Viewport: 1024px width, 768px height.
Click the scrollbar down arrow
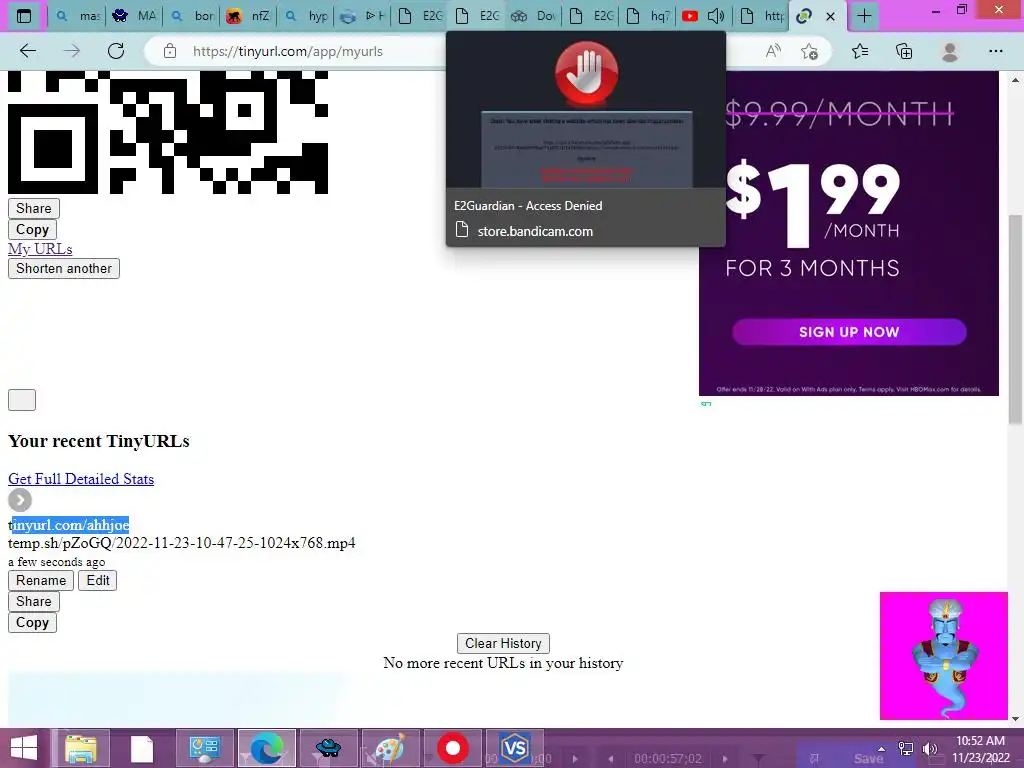point(1015,718)
